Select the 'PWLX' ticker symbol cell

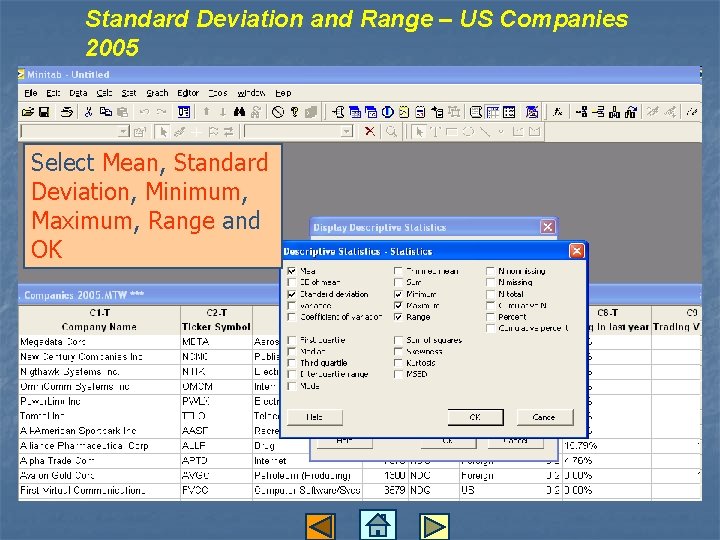[216, 401]
